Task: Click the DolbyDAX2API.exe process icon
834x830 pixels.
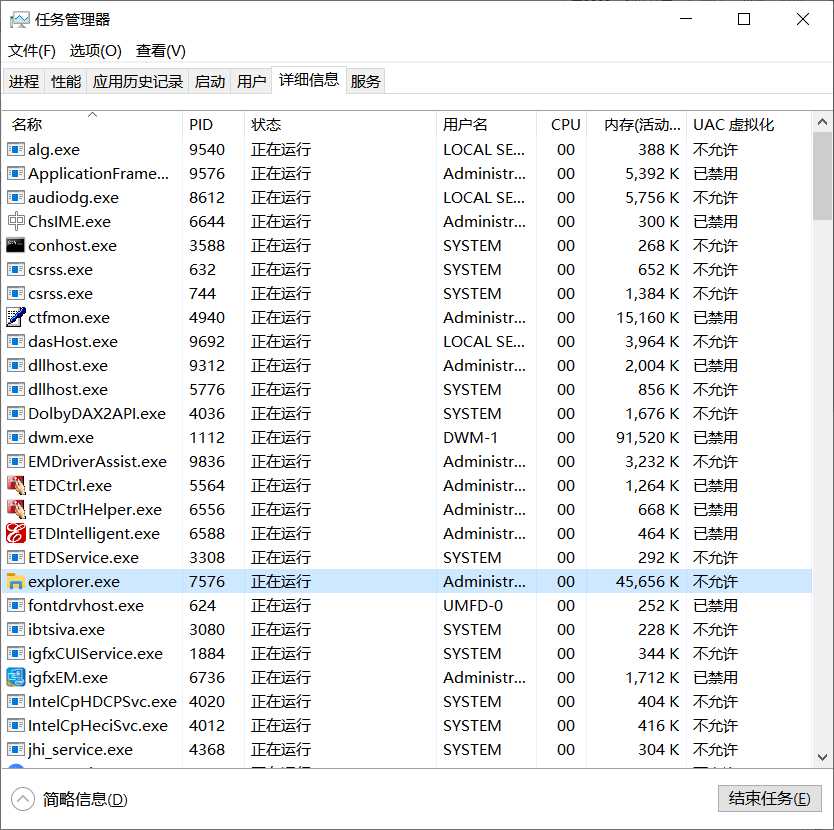Action: (x=15, y=413)
